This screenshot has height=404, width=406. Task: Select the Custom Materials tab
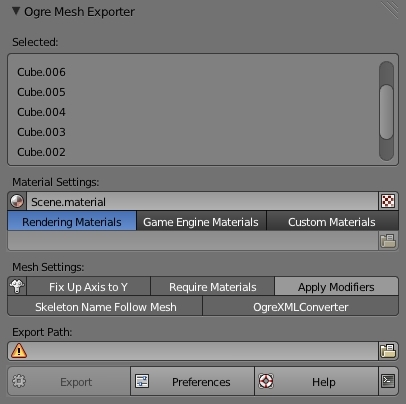[332, 222]
